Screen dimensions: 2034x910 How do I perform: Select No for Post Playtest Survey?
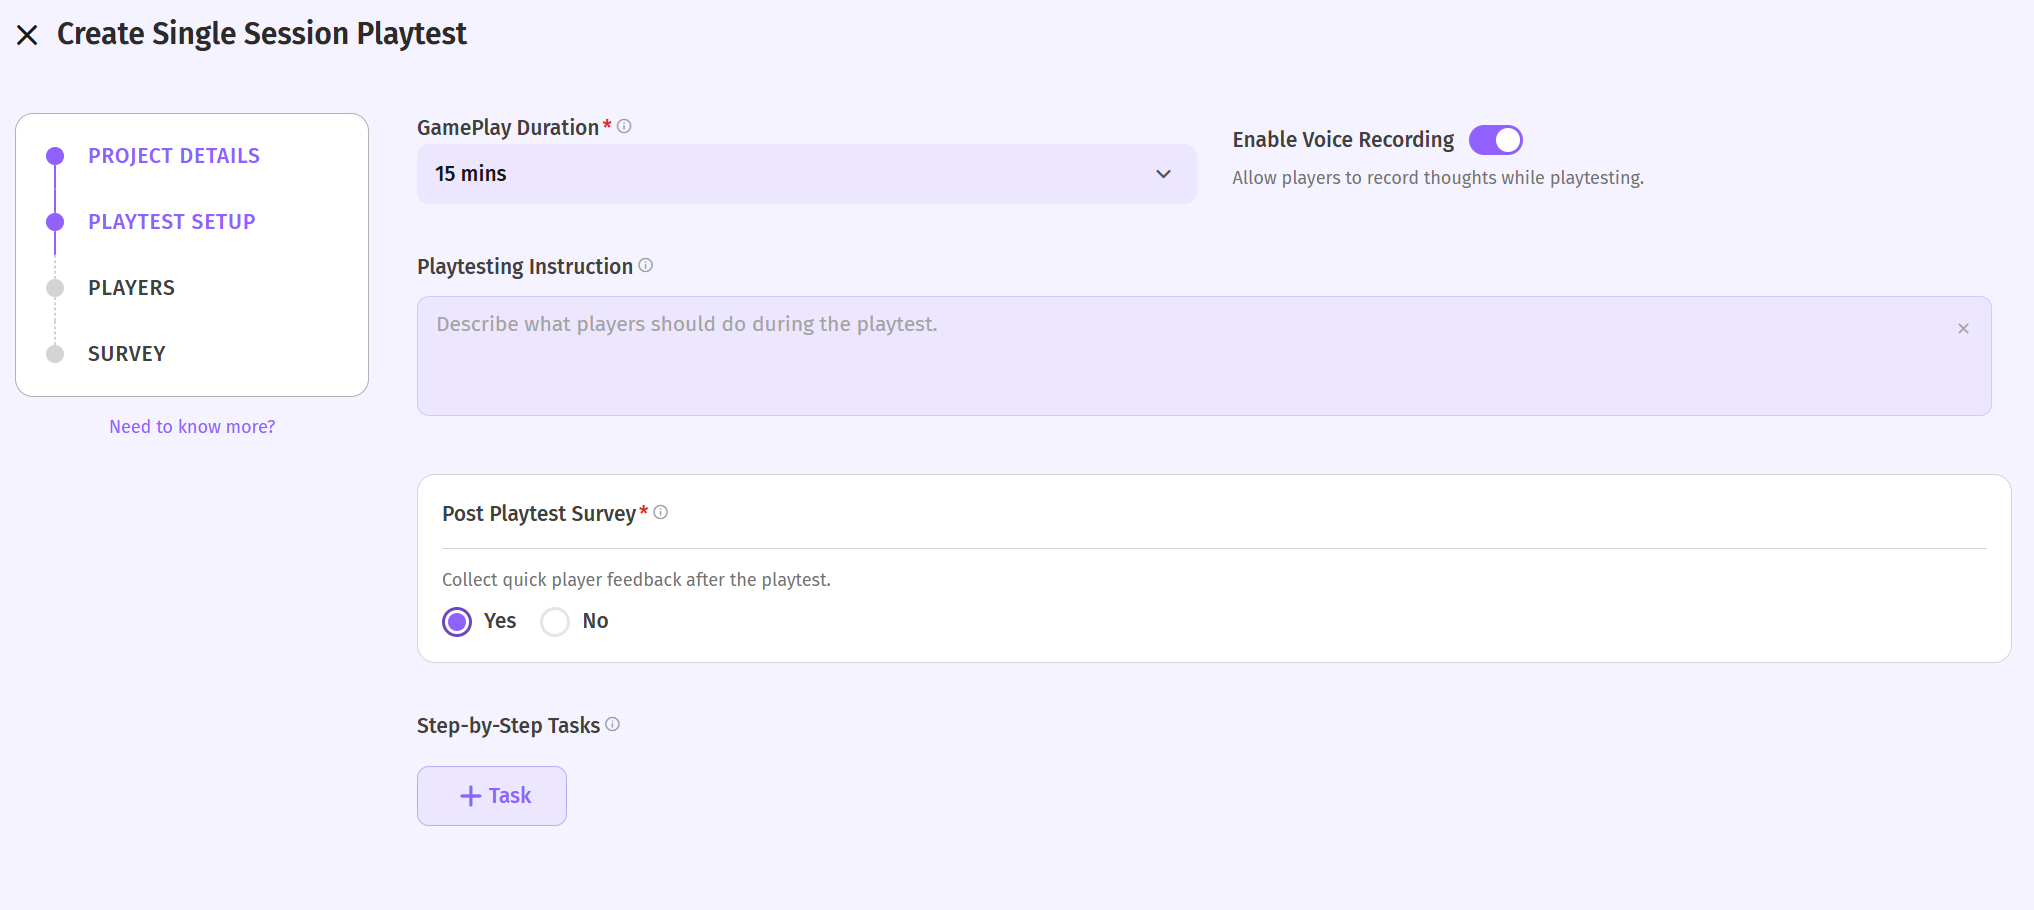pos(555,622)
